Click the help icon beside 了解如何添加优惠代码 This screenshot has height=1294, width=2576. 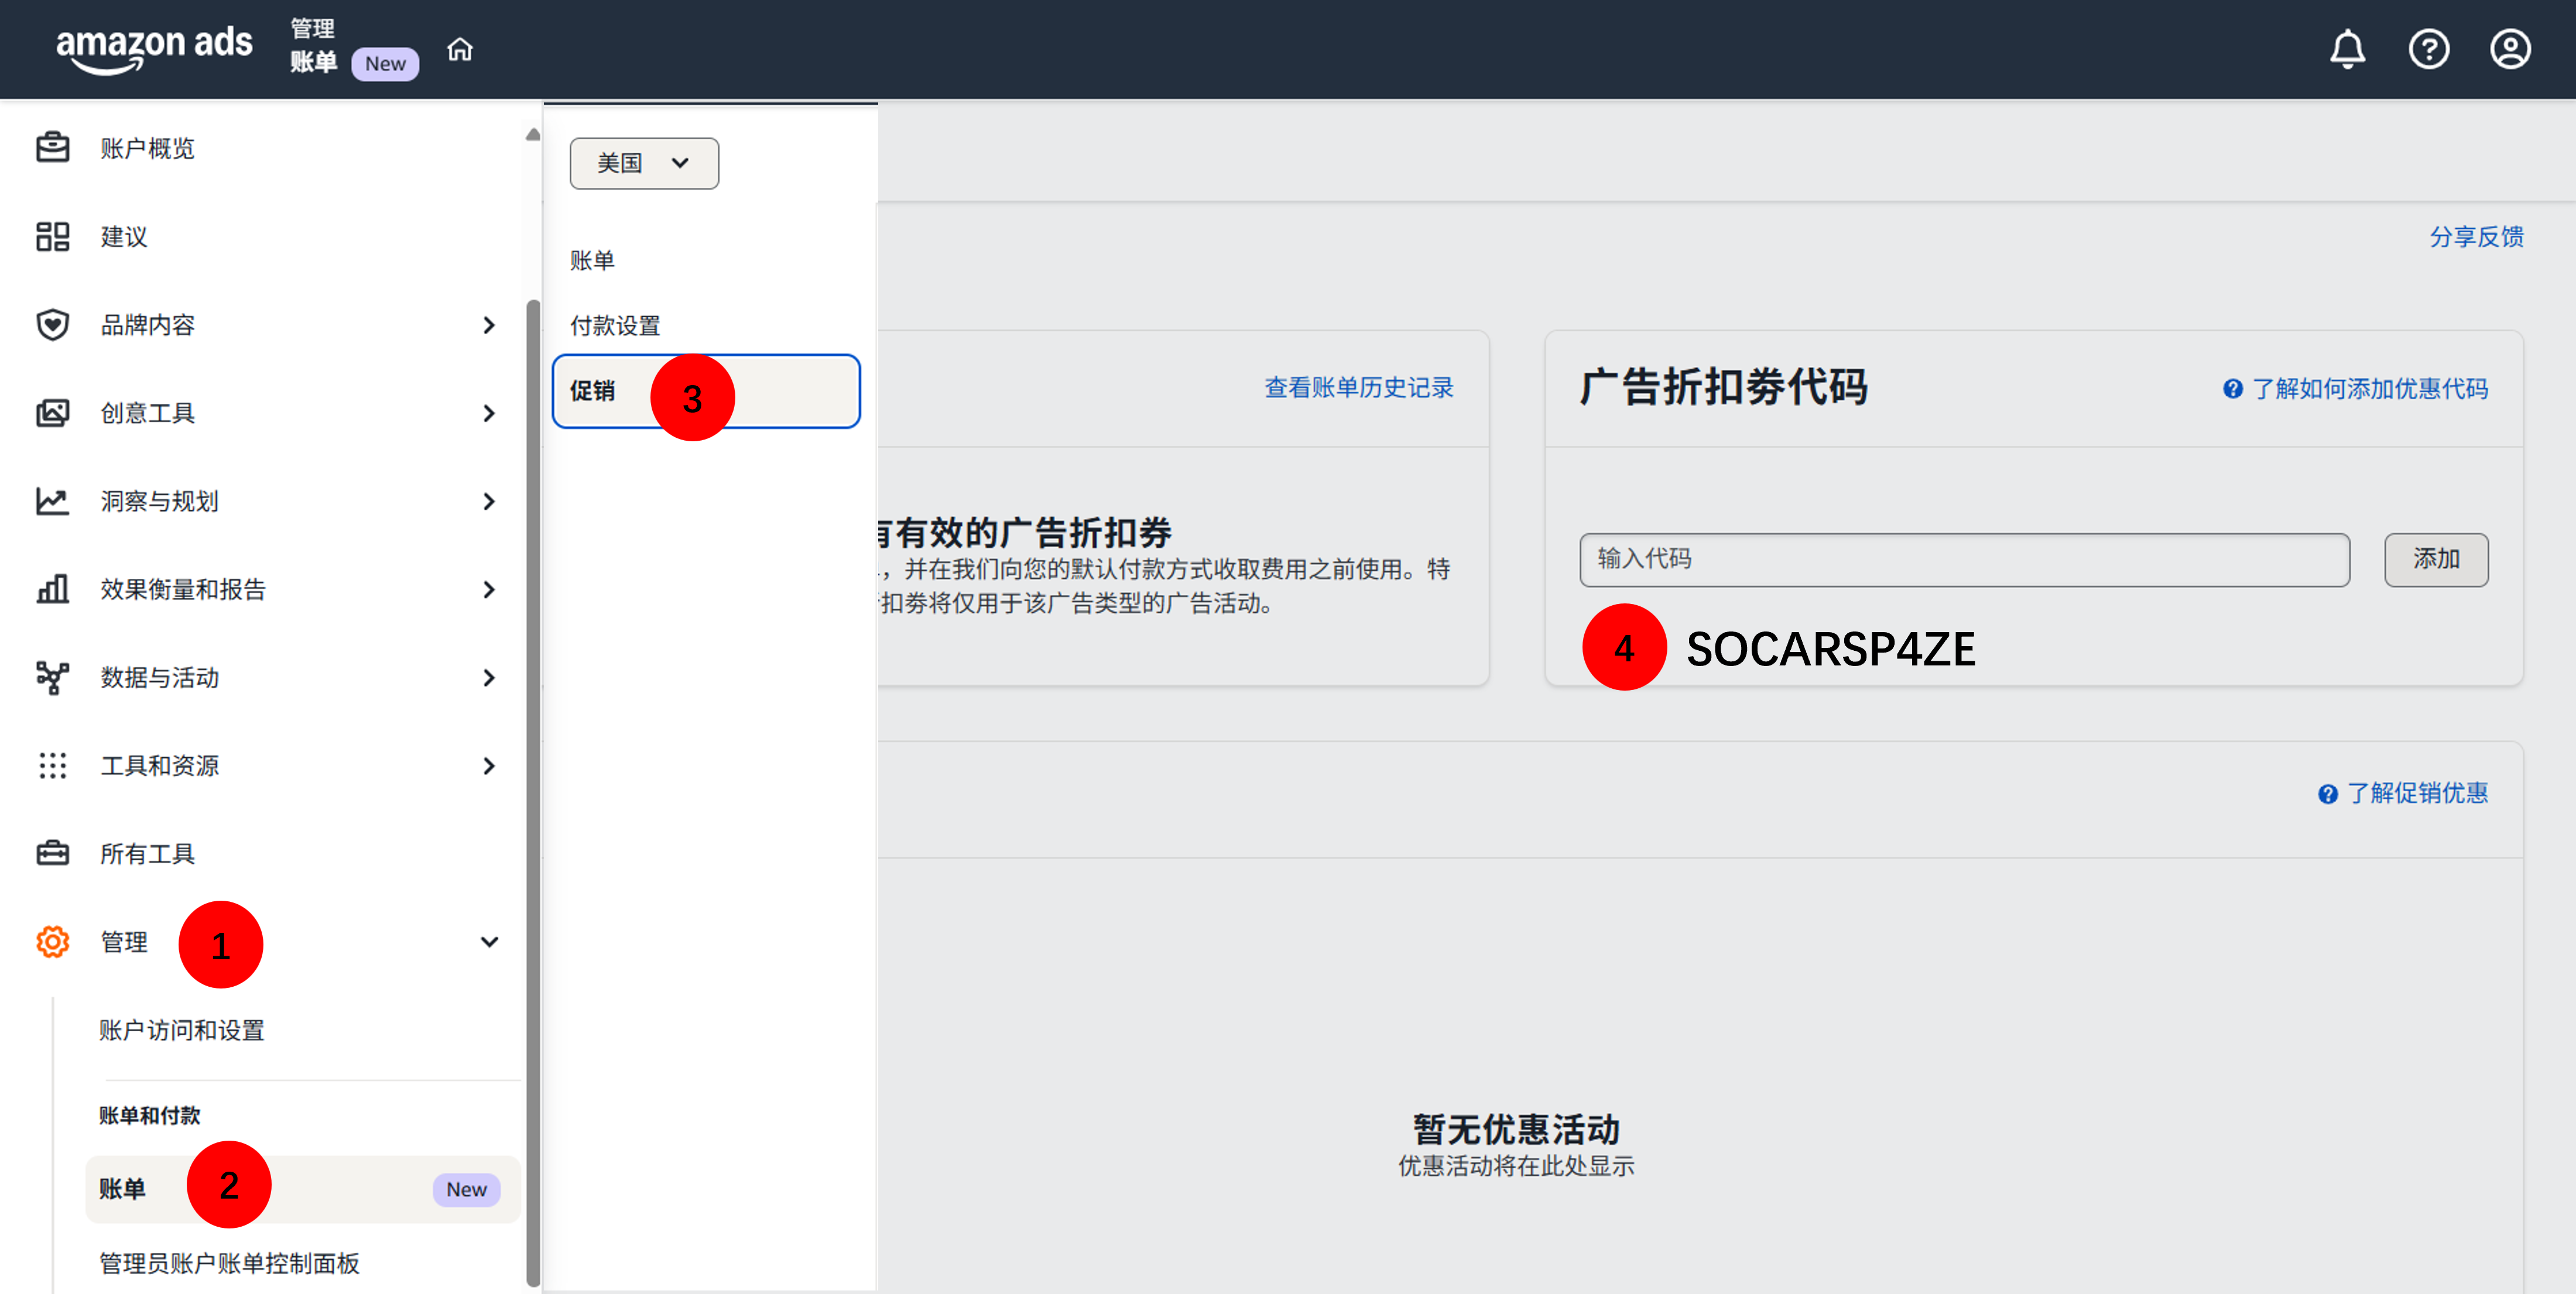pyautogui.click(x=2232, y=389)
